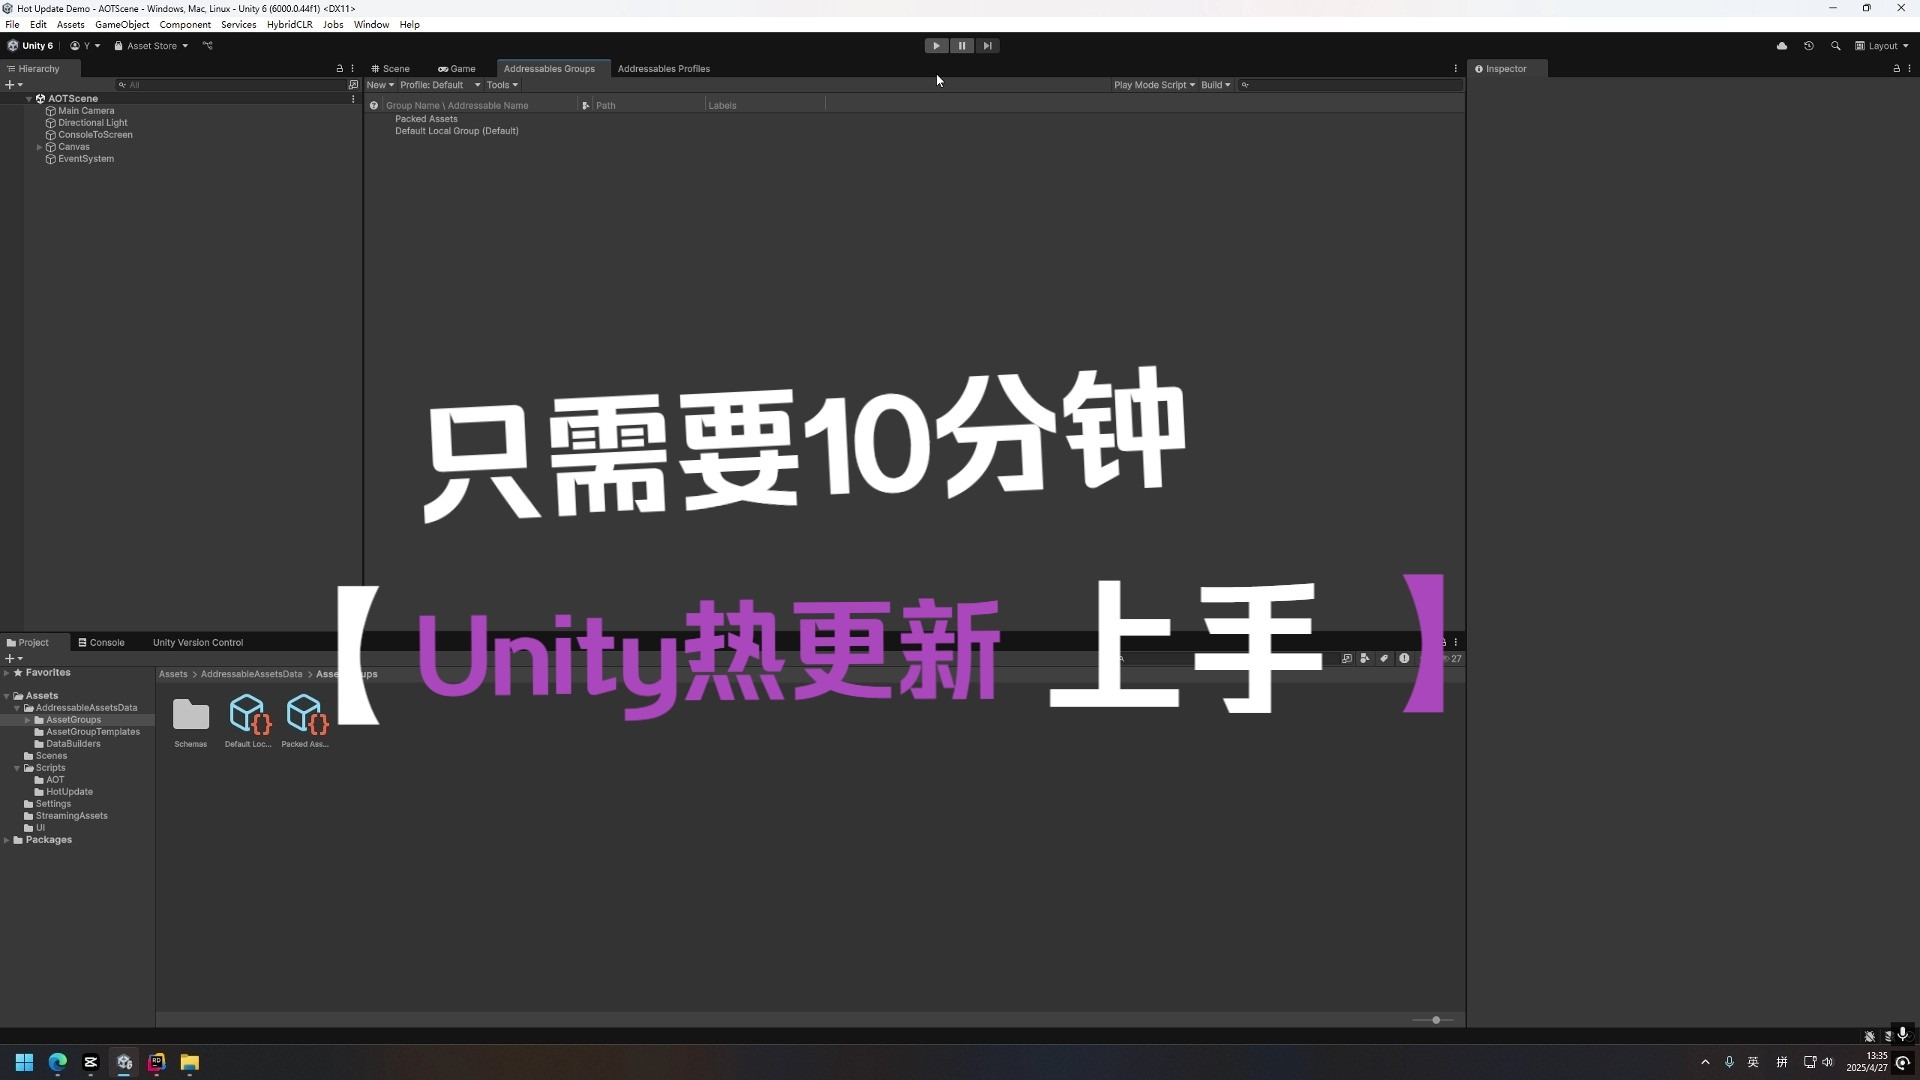Select ConsoleToScreen object

[95, 135]
